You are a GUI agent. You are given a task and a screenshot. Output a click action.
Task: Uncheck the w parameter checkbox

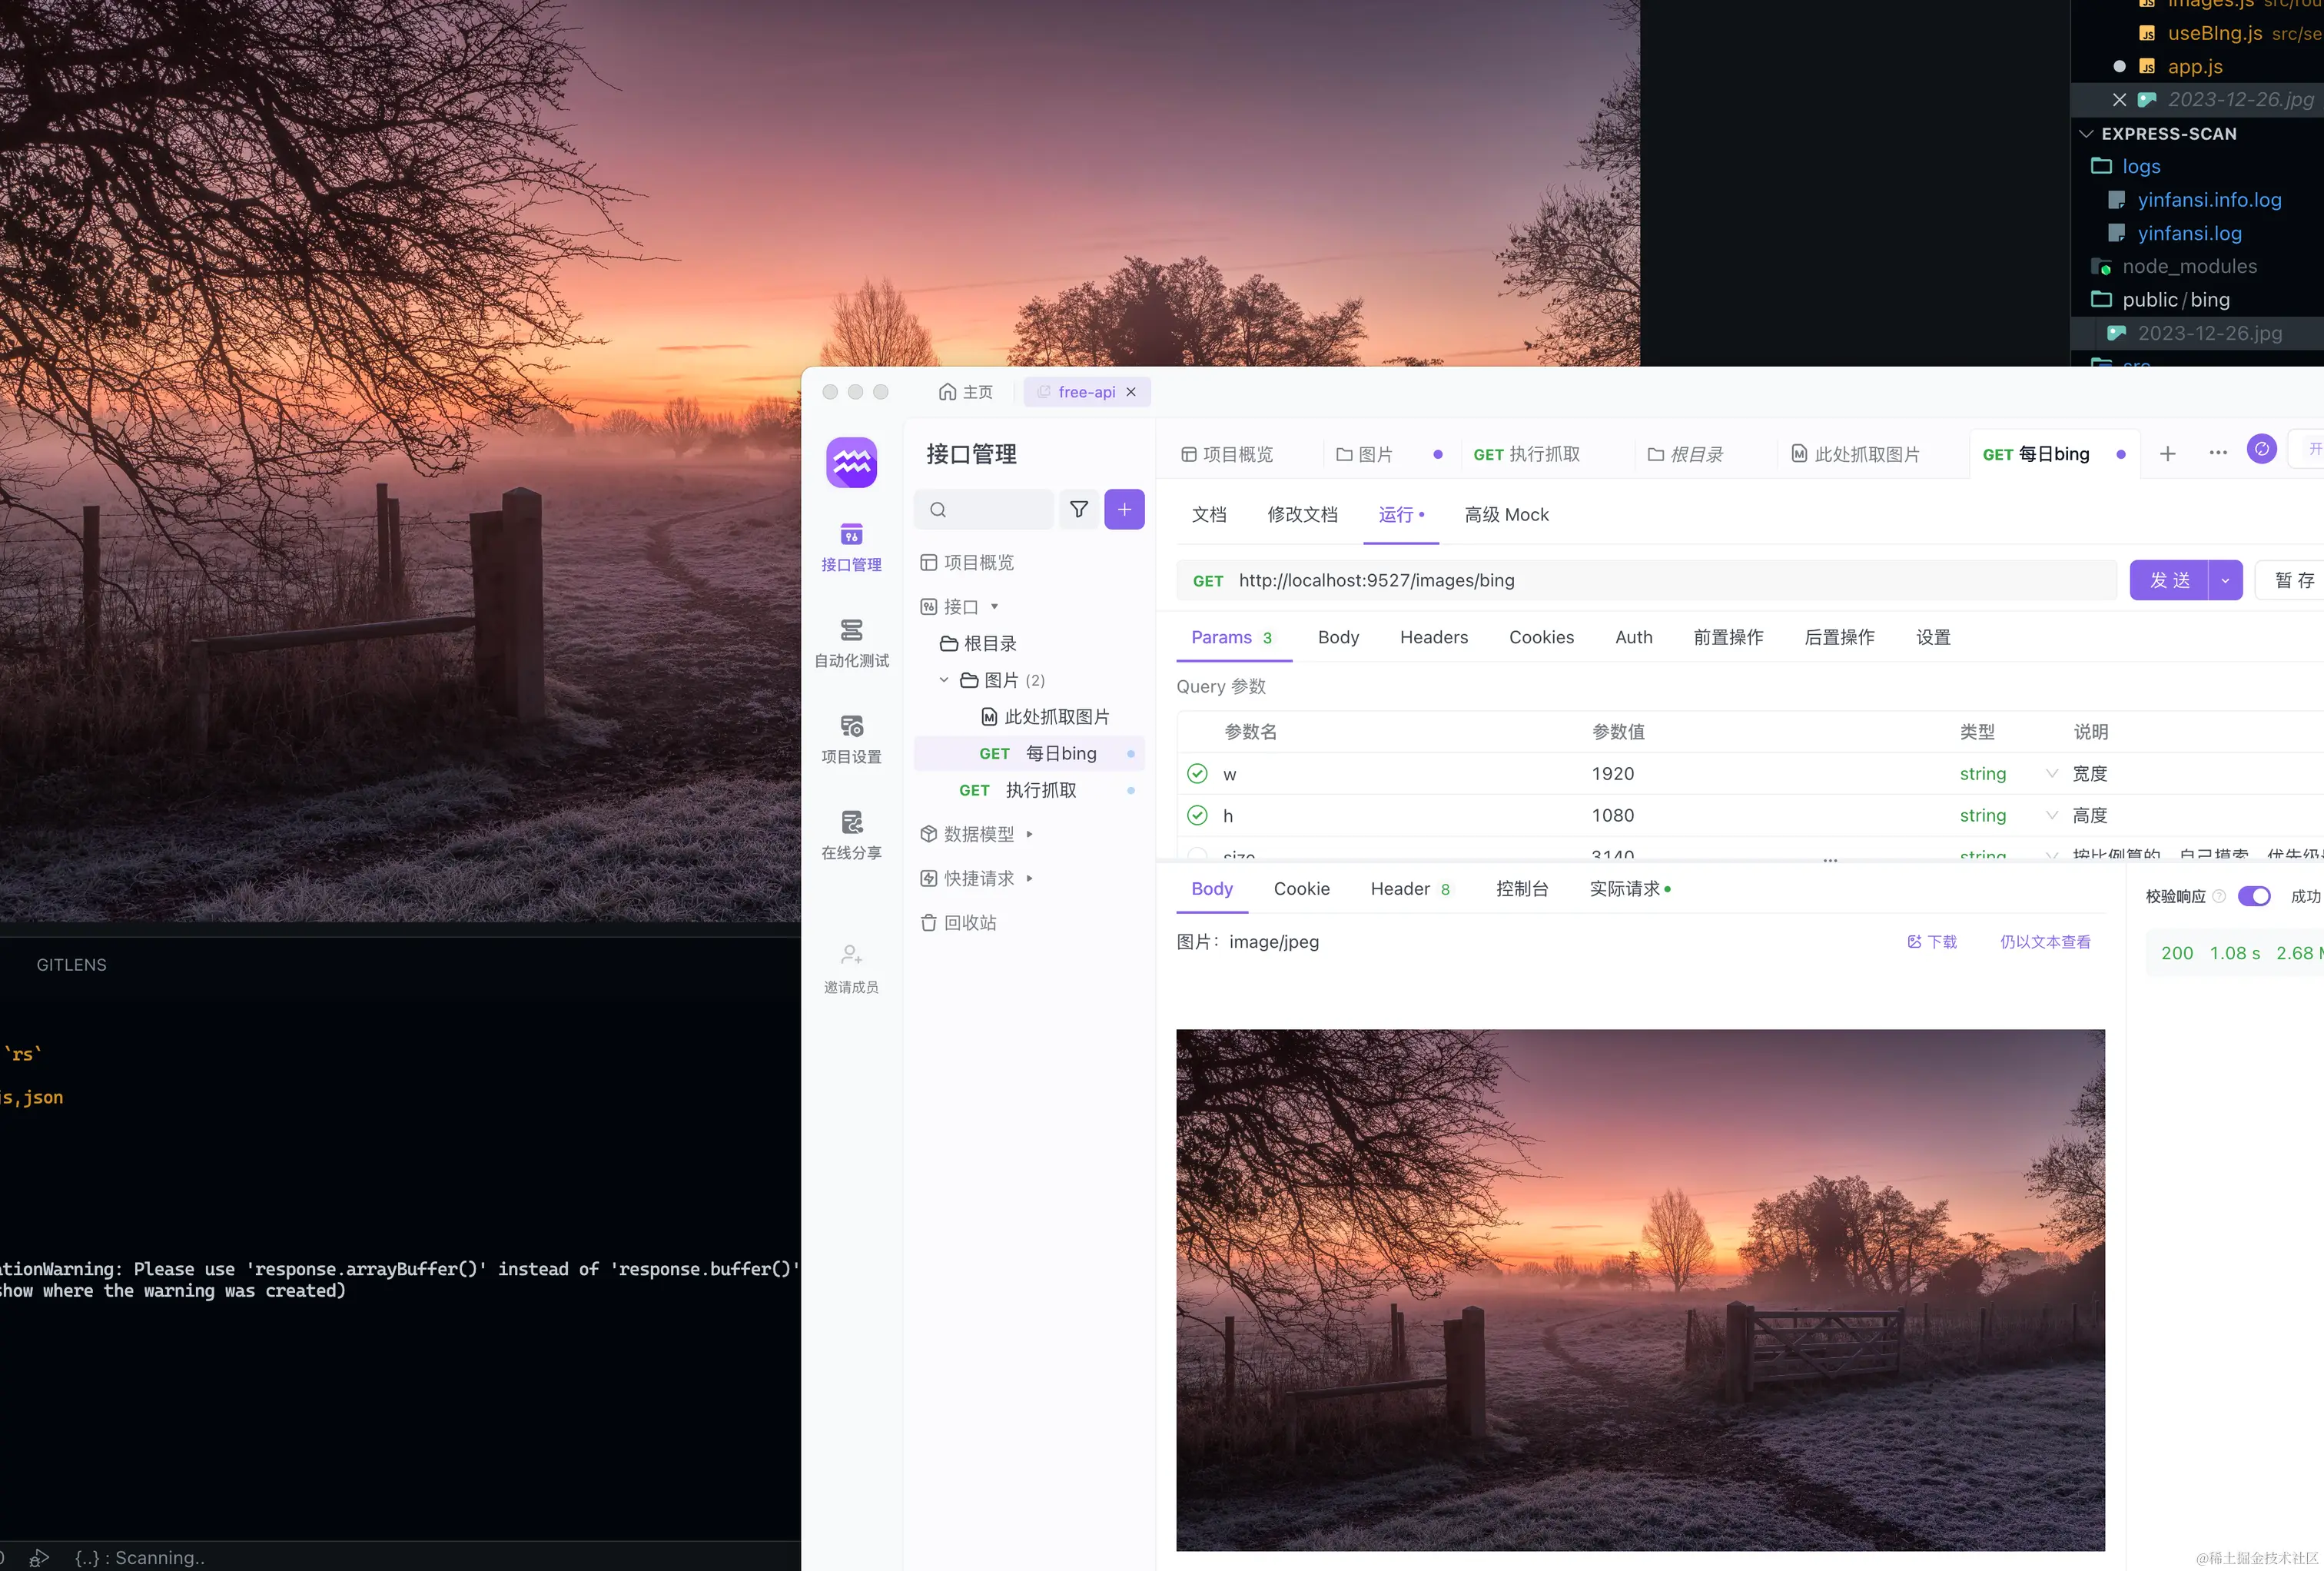[1197, 774]
